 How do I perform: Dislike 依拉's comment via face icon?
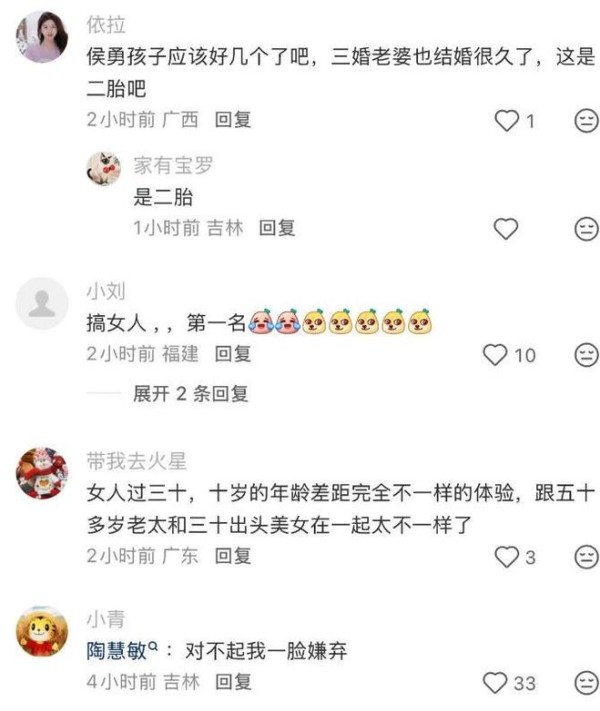click(586, 121)
